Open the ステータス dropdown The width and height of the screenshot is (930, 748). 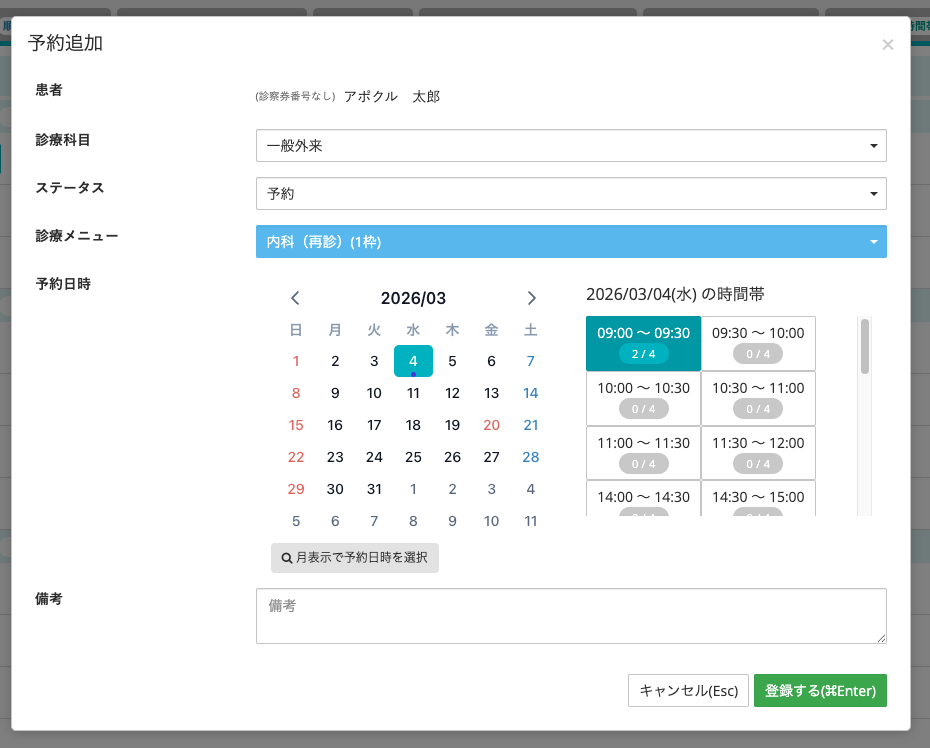pos(571,194)
